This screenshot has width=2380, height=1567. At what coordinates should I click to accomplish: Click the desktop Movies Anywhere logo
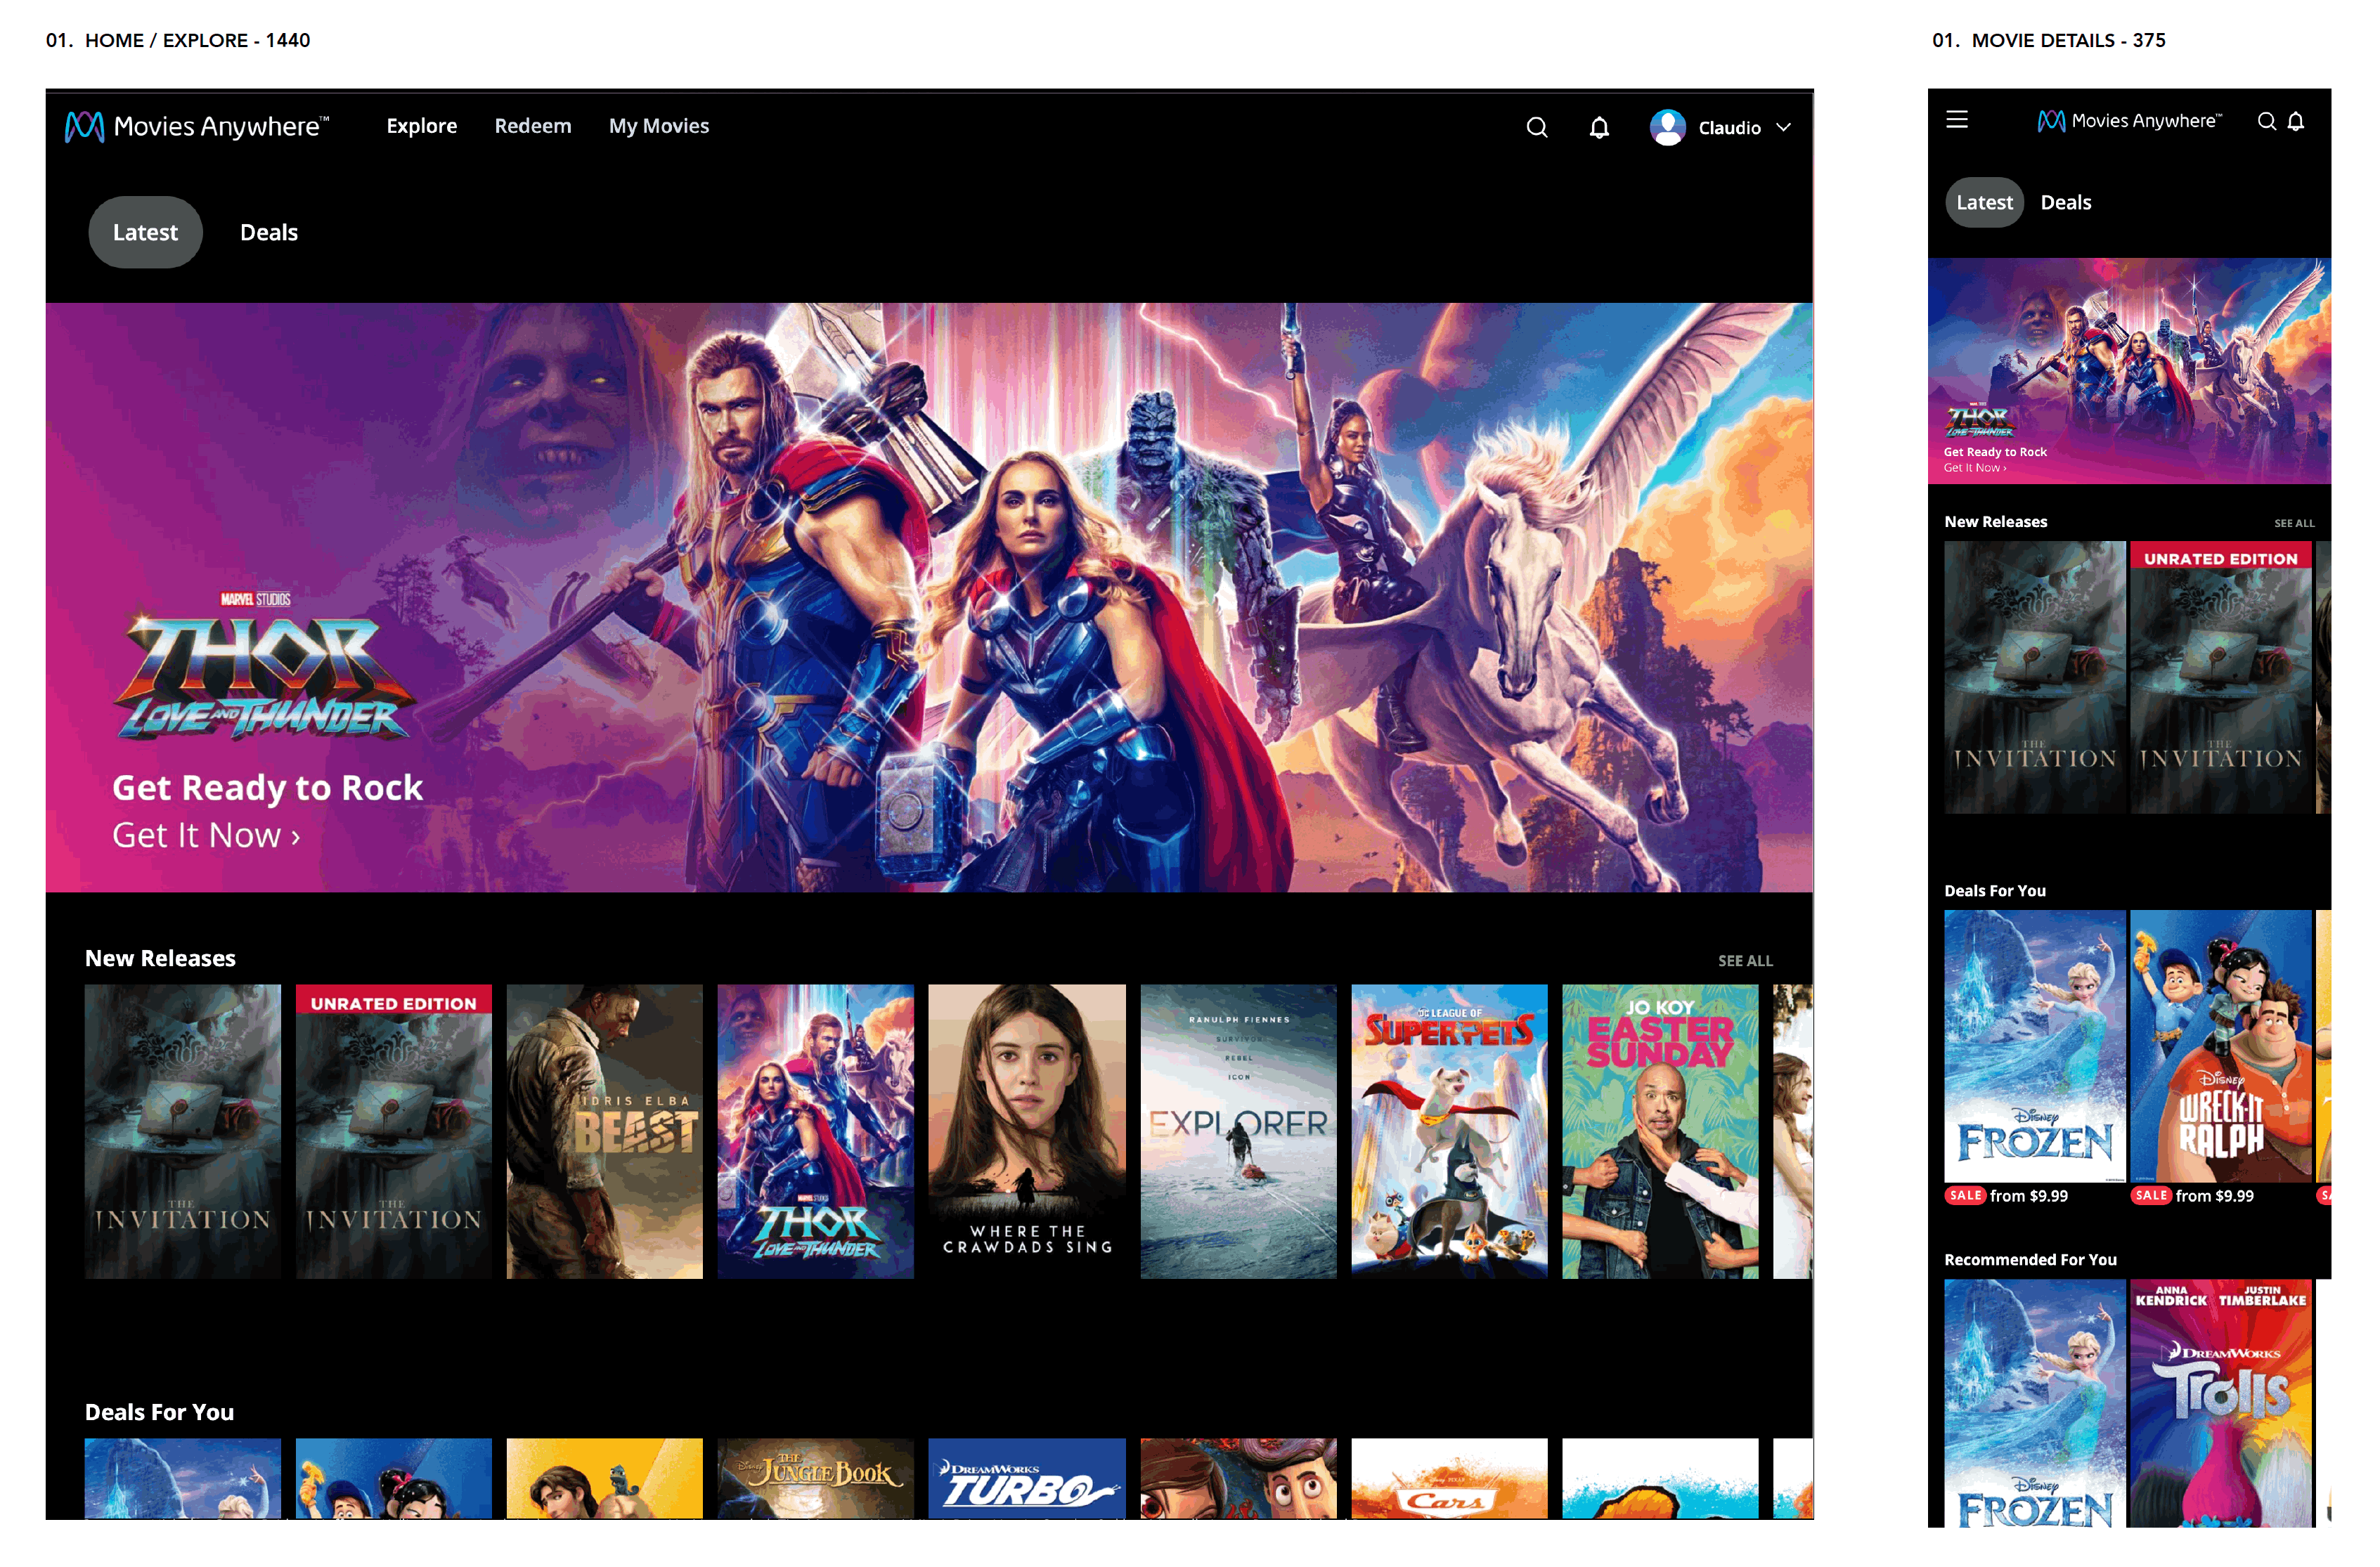tap(197, 126)
